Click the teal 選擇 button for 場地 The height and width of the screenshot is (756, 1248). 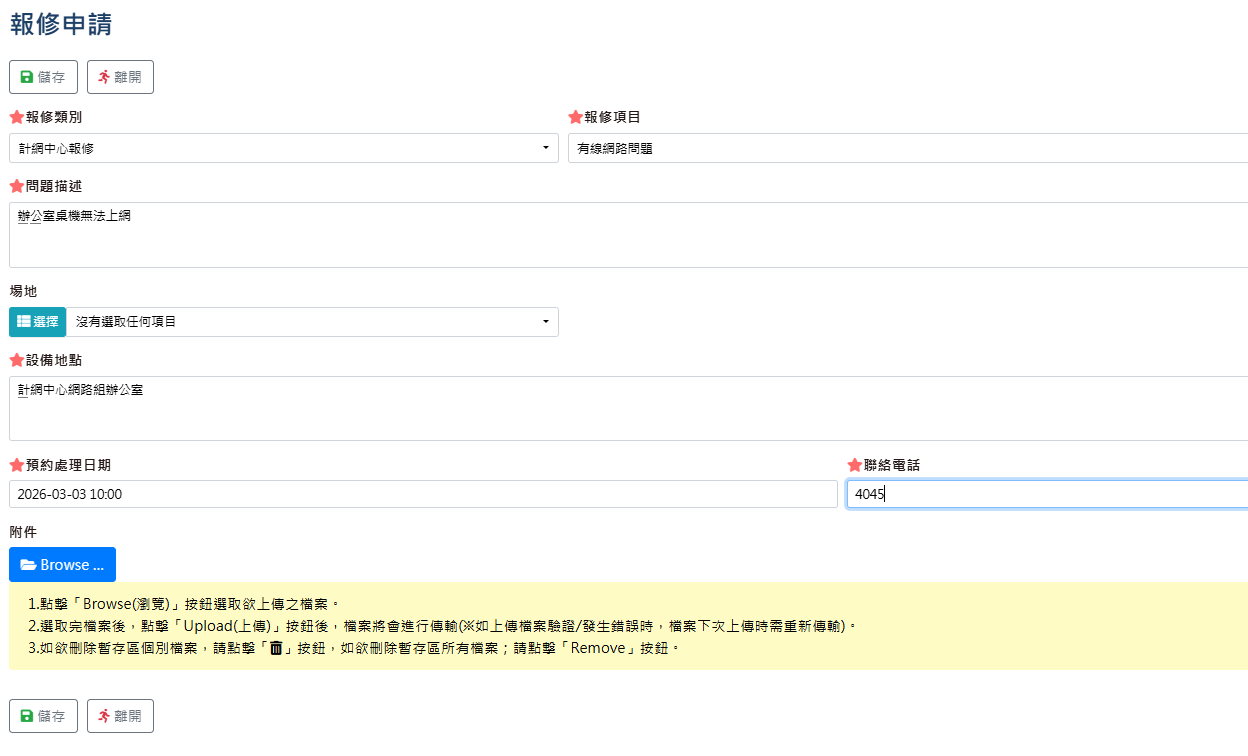point(37,322)
